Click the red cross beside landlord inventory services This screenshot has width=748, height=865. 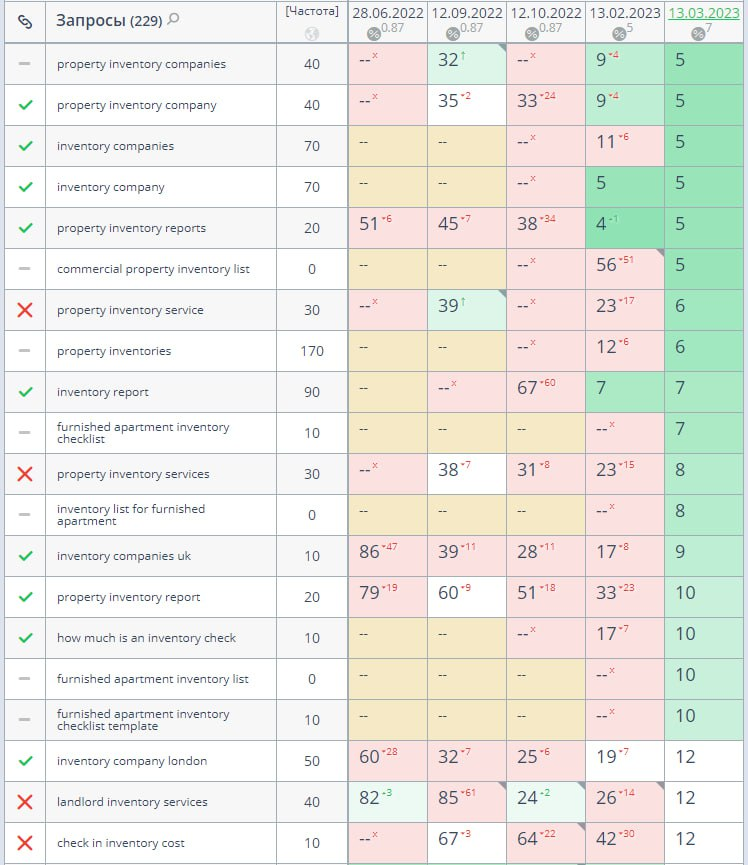click(25, 802)
